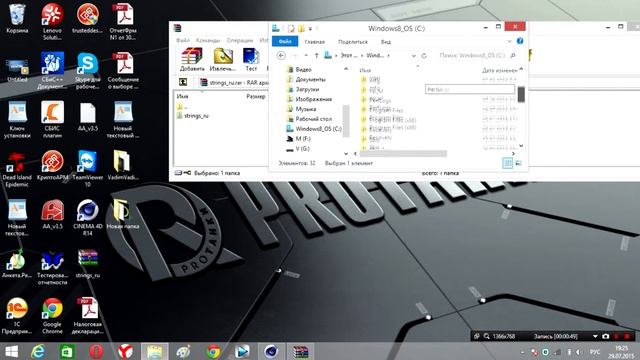Click New folder icon in Explorer title bar
Screen dimensions: 640x360
[301, 29]
